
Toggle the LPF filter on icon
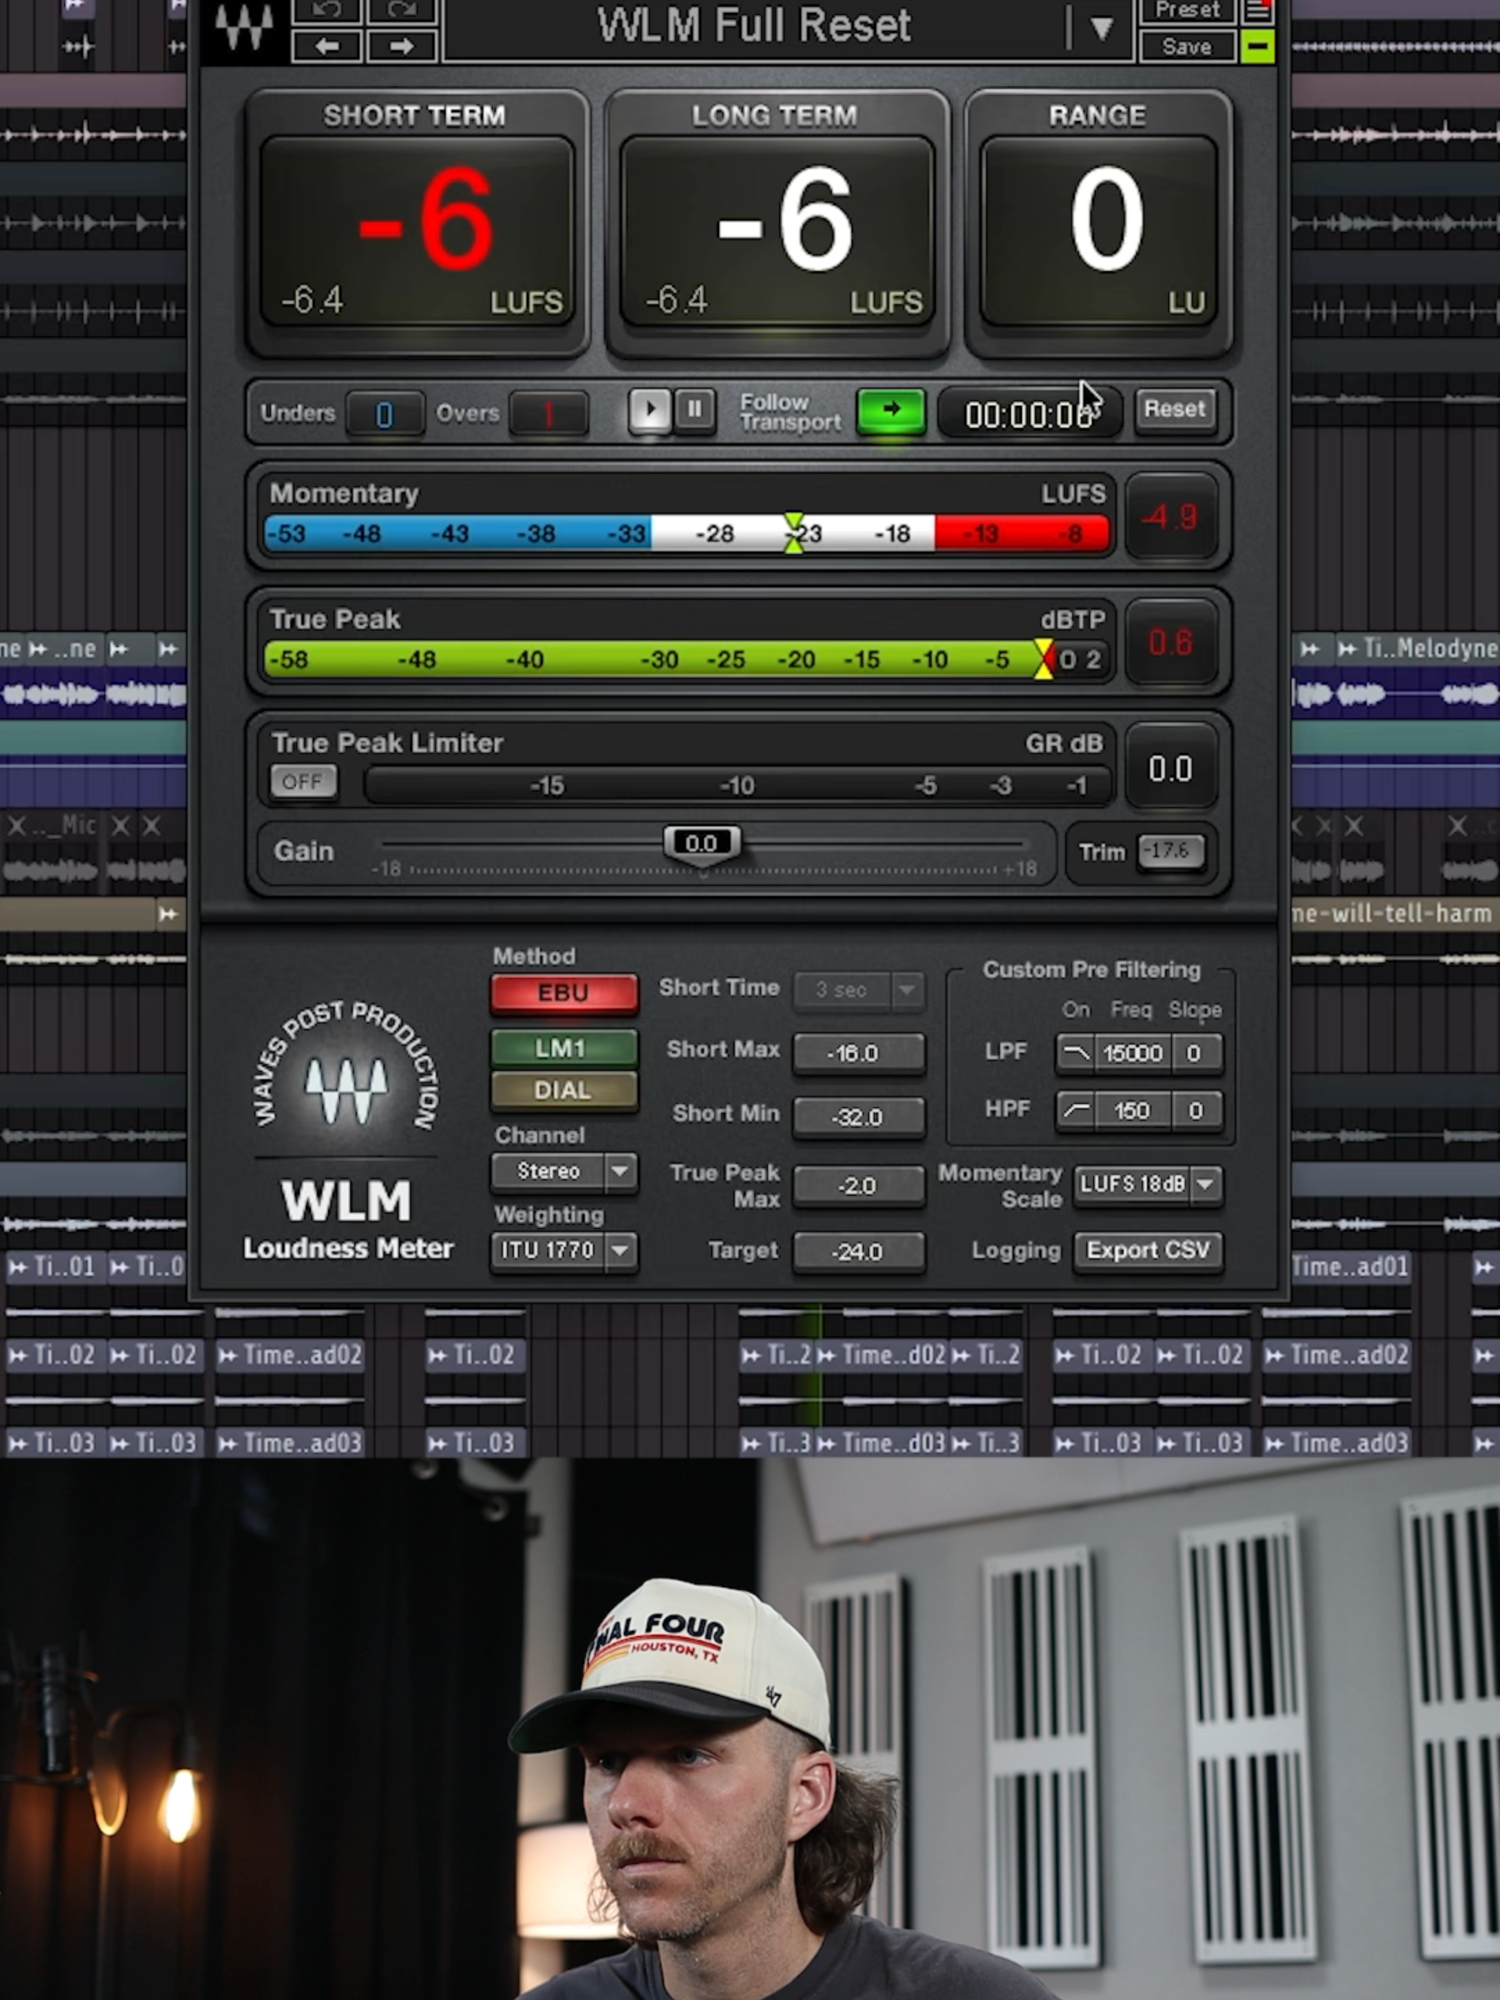(1076, 1053)
